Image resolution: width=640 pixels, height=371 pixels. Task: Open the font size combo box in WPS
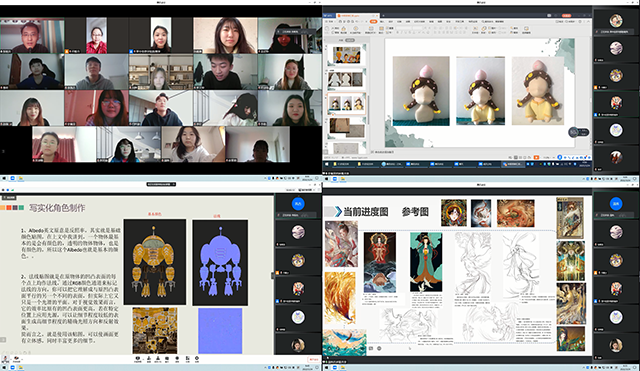tap(417, 28)
